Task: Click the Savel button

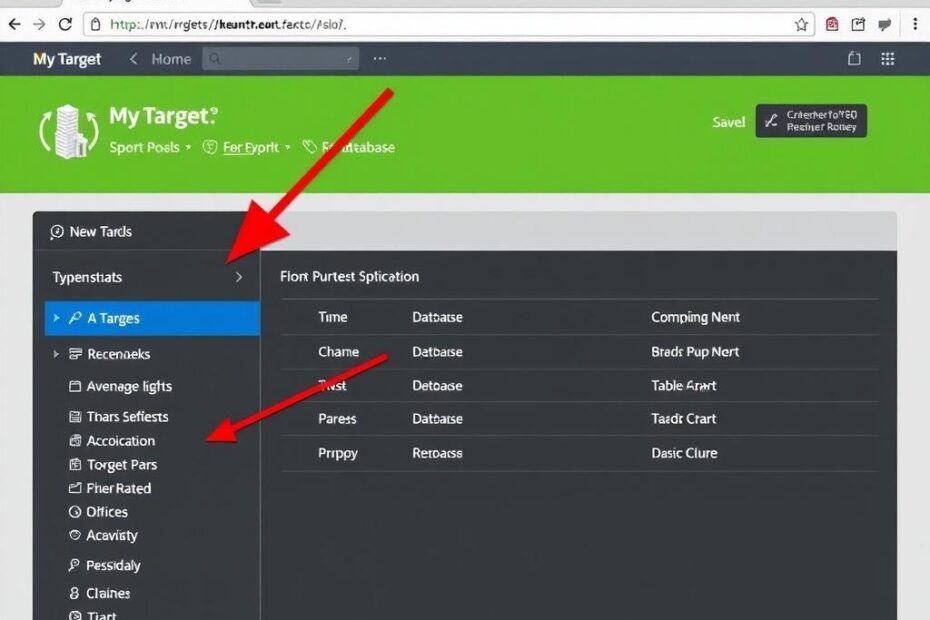Action: tap(728, 122)
